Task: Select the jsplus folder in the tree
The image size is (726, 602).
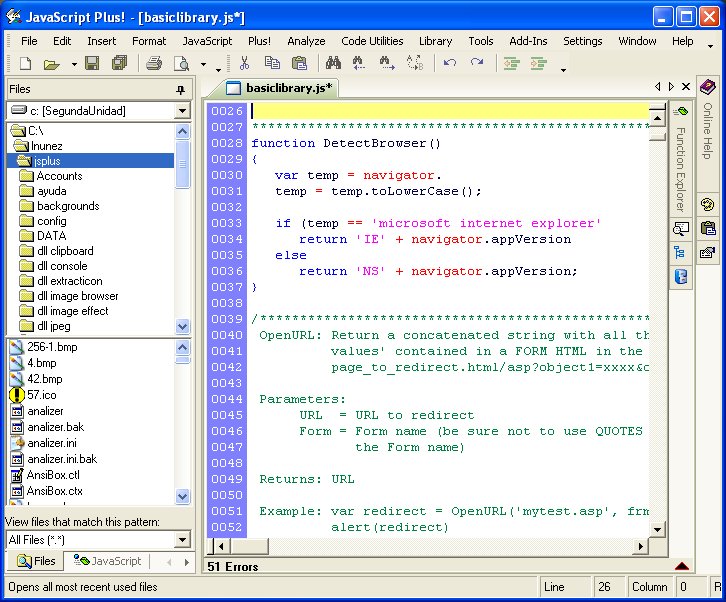Action: click(91, 161)
